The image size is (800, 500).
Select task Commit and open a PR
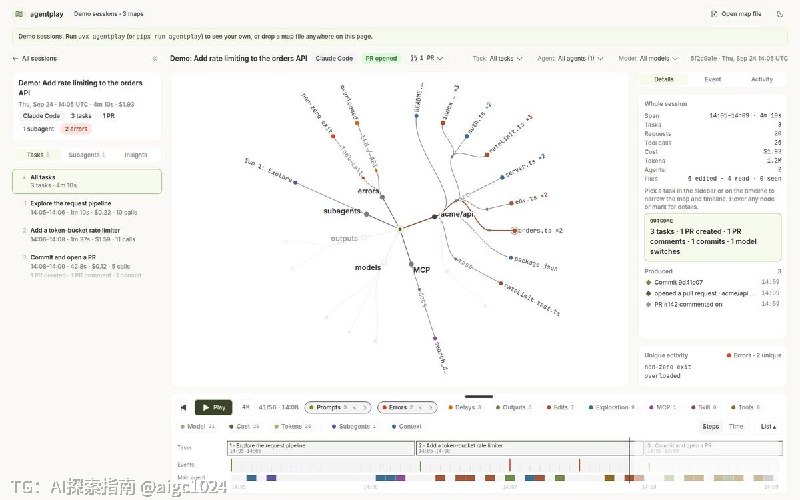[87, 265]
